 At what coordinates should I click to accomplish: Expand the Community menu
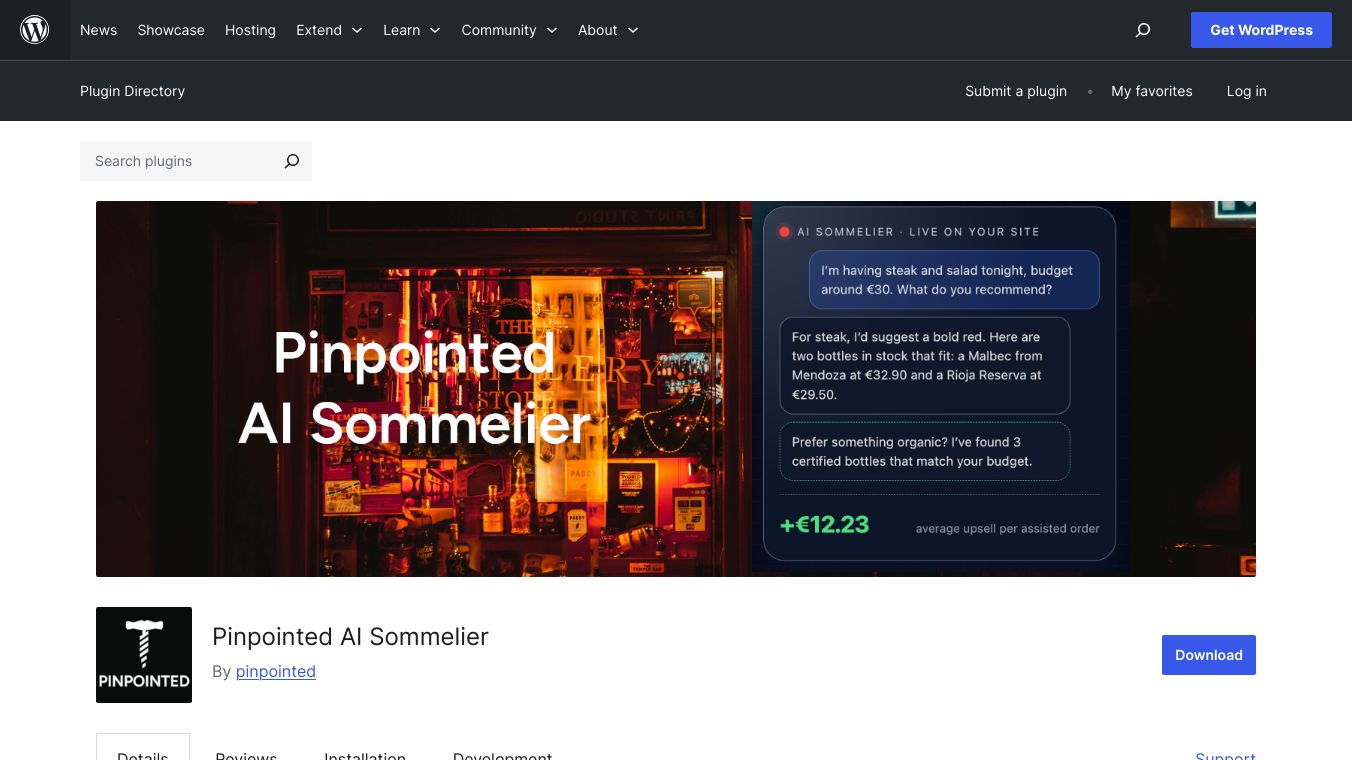coord(509,30)
